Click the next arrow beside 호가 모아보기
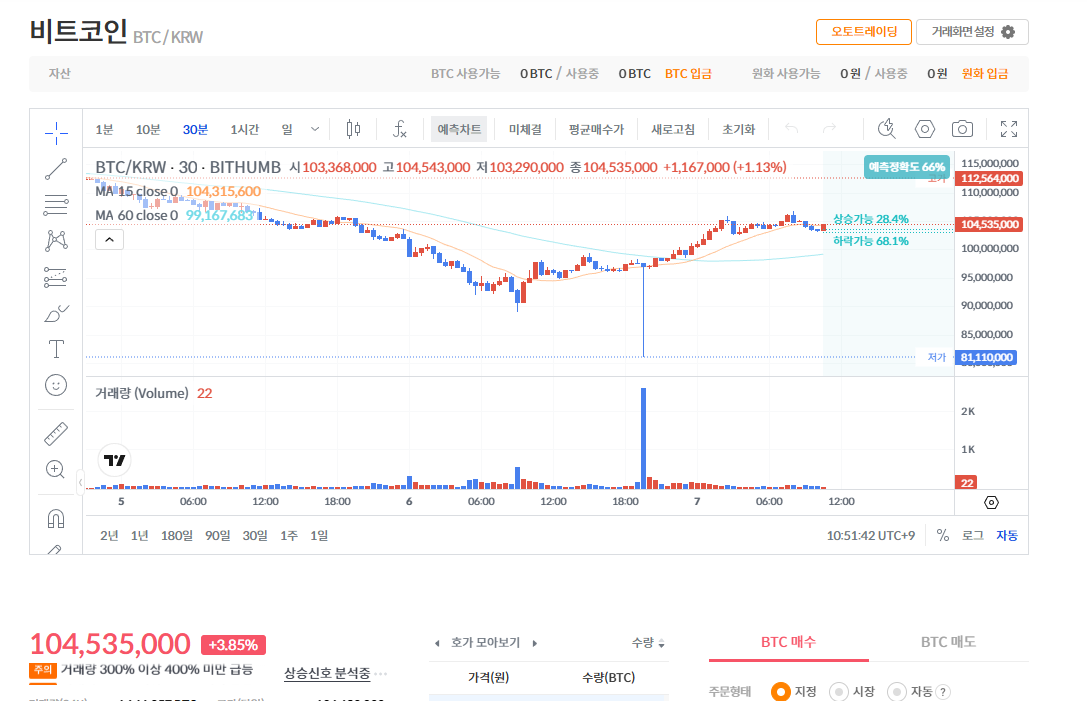The width and height of the screenshot is (1087, 701). (x=534, y=643)
